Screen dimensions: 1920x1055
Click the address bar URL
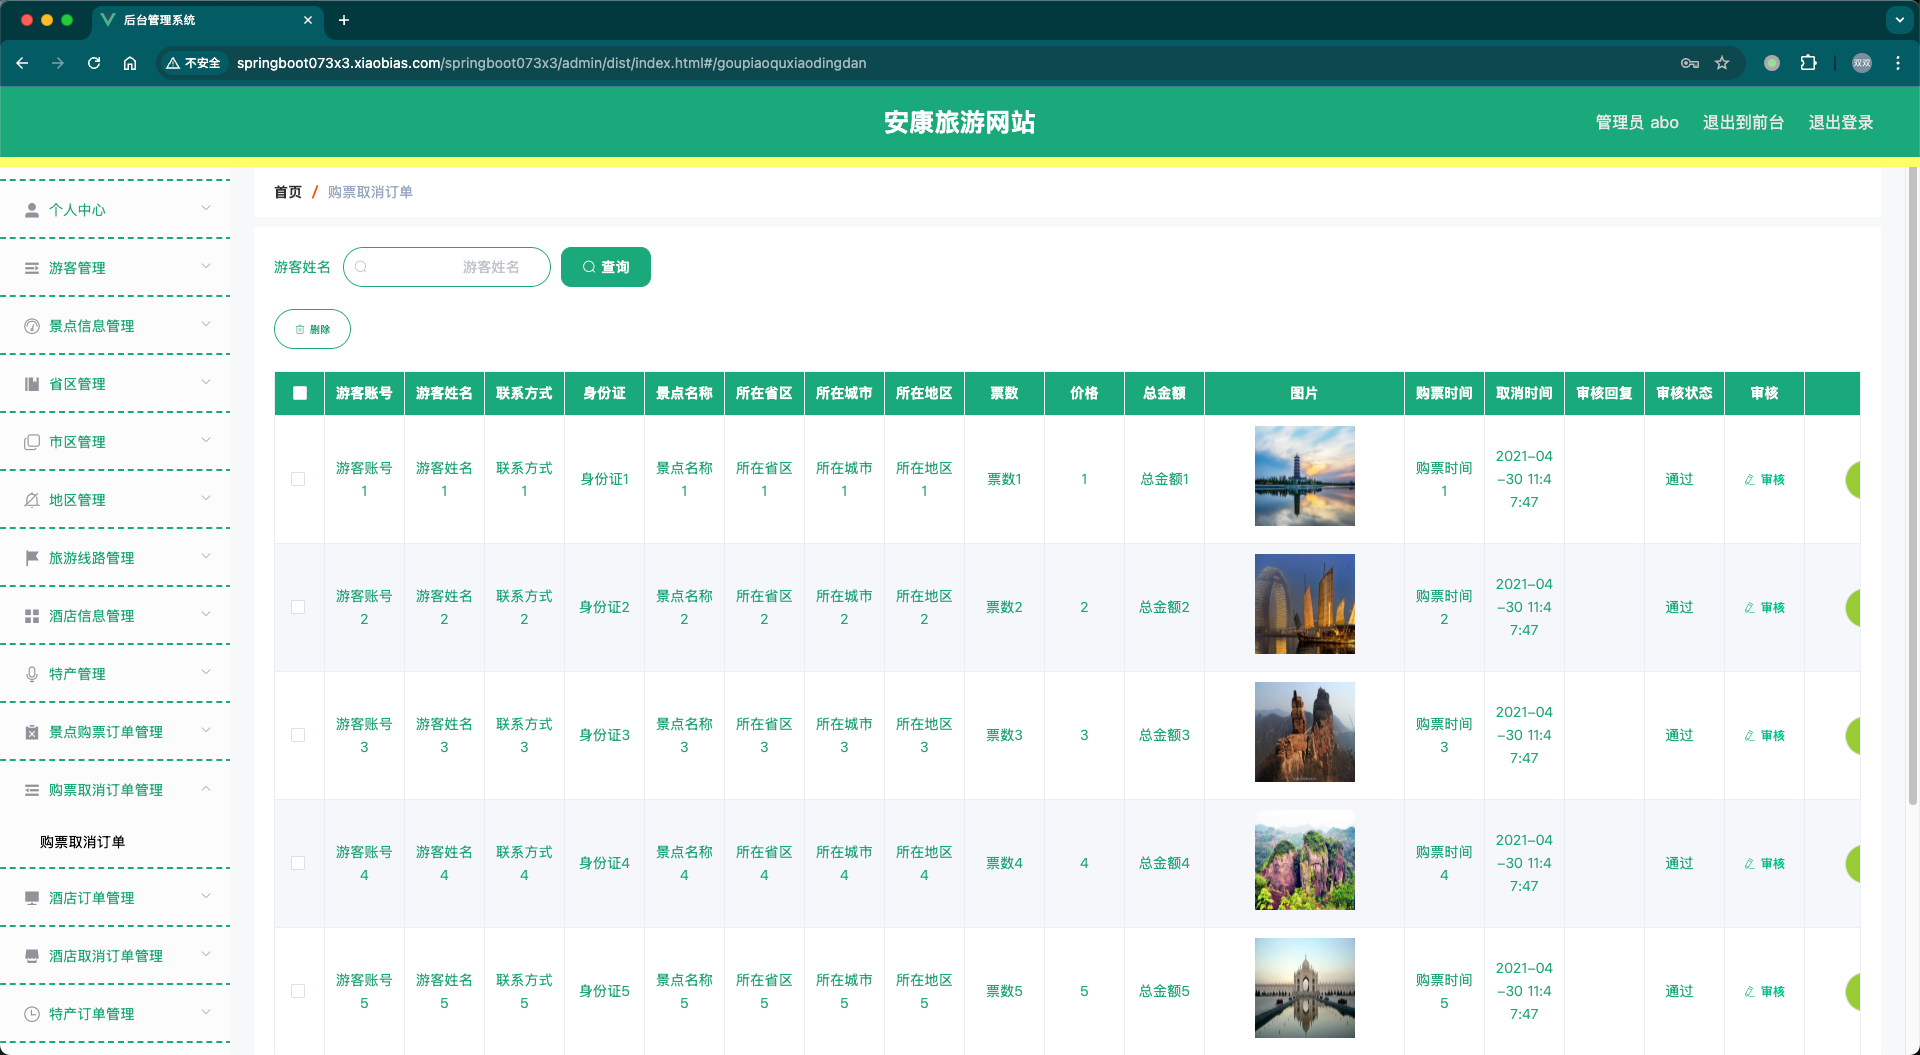551,63
